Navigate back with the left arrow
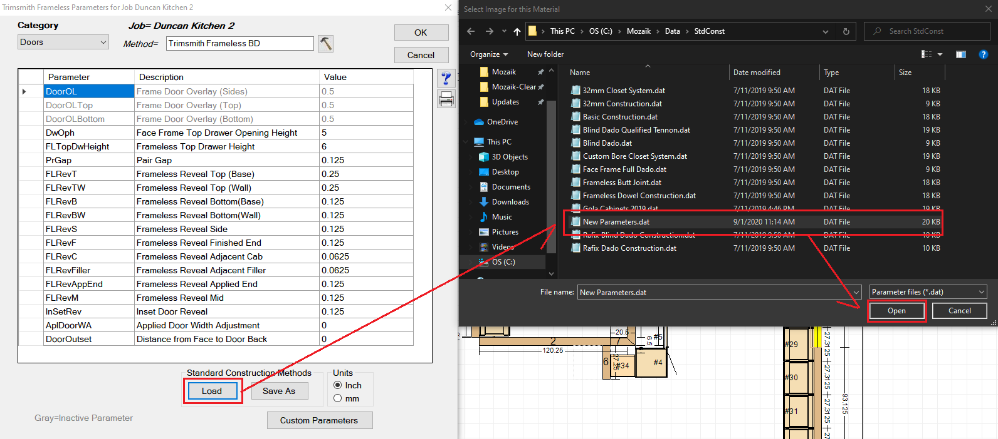Viewport: 998px width, 439px height. tap(471, 32)
